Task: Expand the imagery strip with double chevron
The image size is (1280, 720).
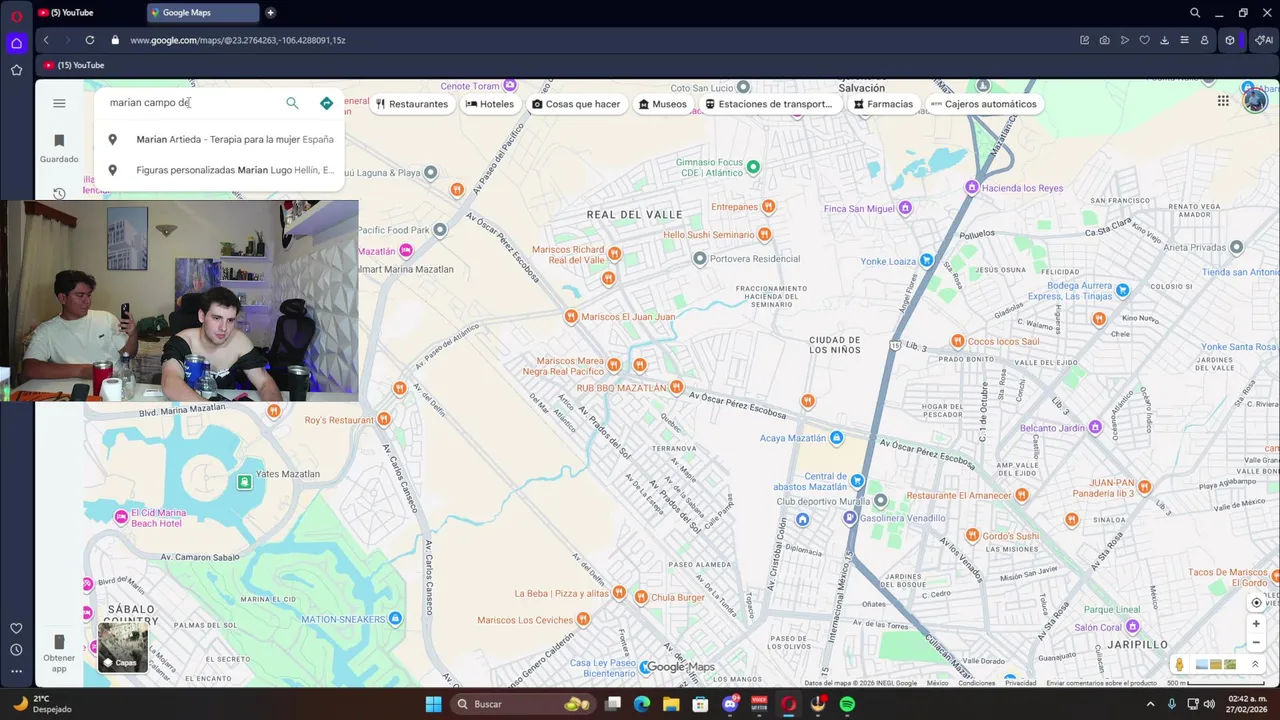Action: point(1257,665)
